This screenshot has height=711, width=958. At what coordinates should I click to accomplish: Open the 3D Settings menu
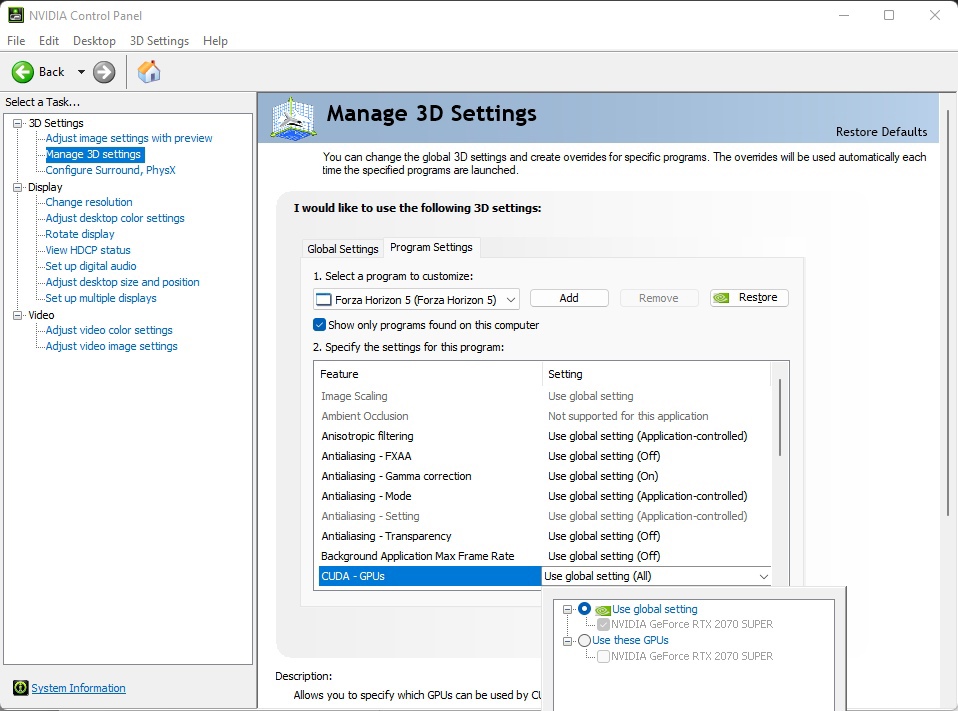(x=159, y=41)
